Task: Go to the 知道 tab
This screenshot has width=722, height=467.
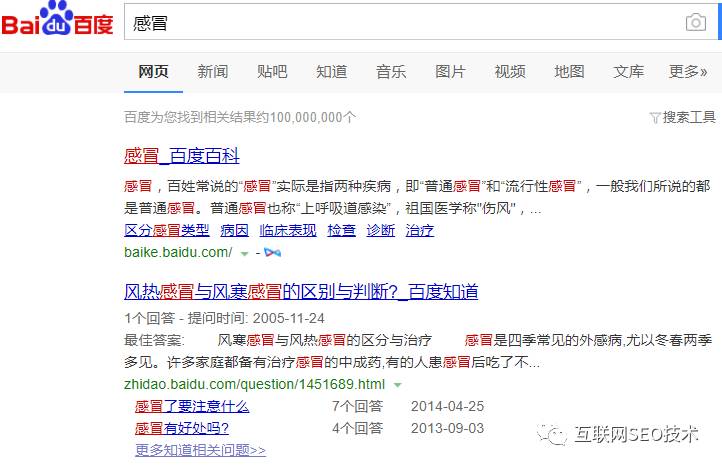Action: point(332,72)
